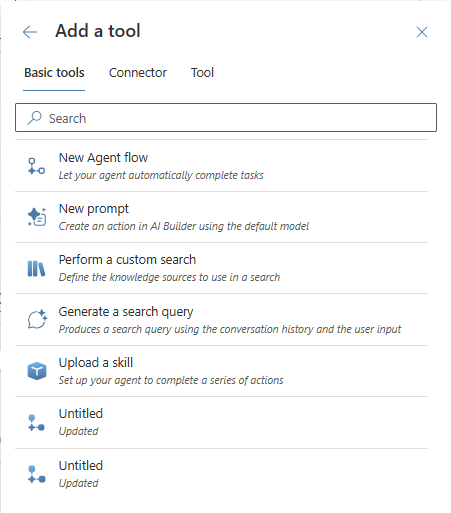The height and width of the screenshot is (513, 451).
Task: Choose Generate a search query title
Action: point(126,312)
